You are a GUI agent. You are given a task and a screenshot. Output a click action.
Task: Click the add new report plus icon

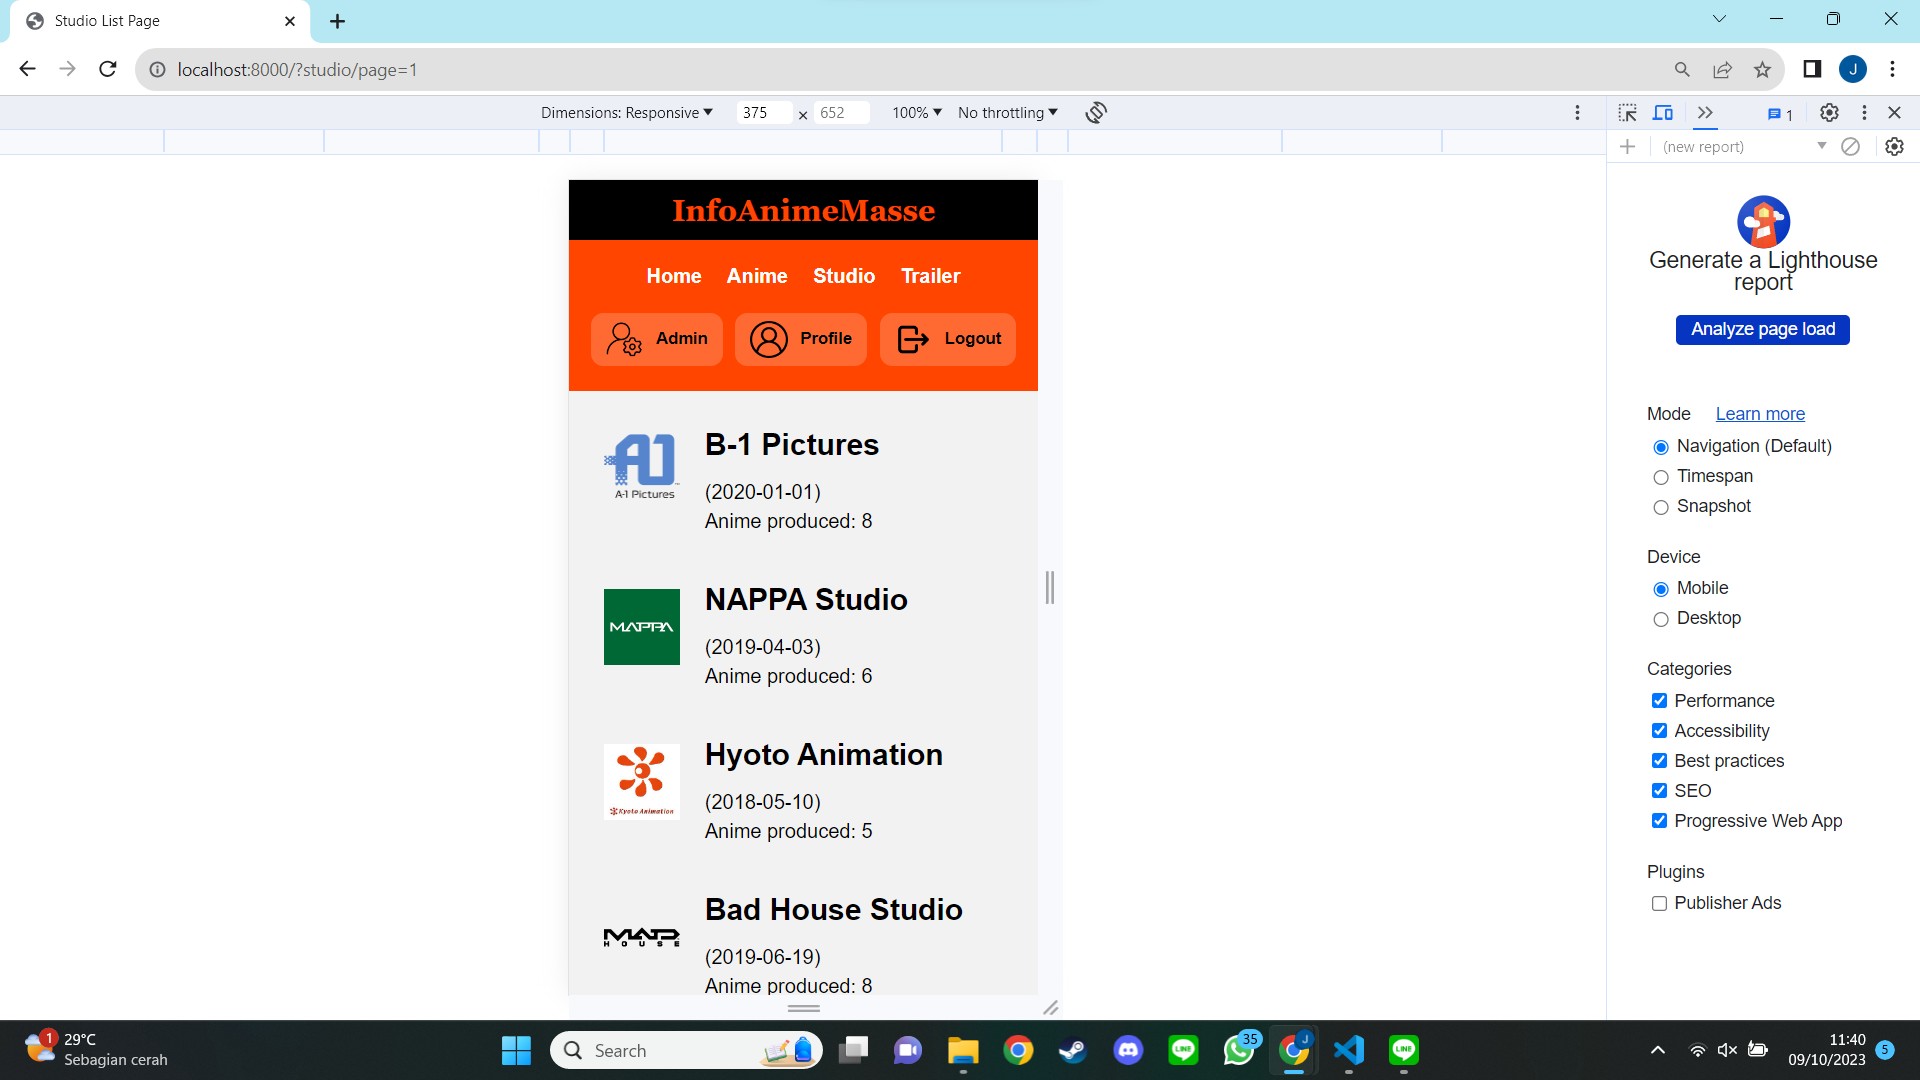tap(1628, 147)
